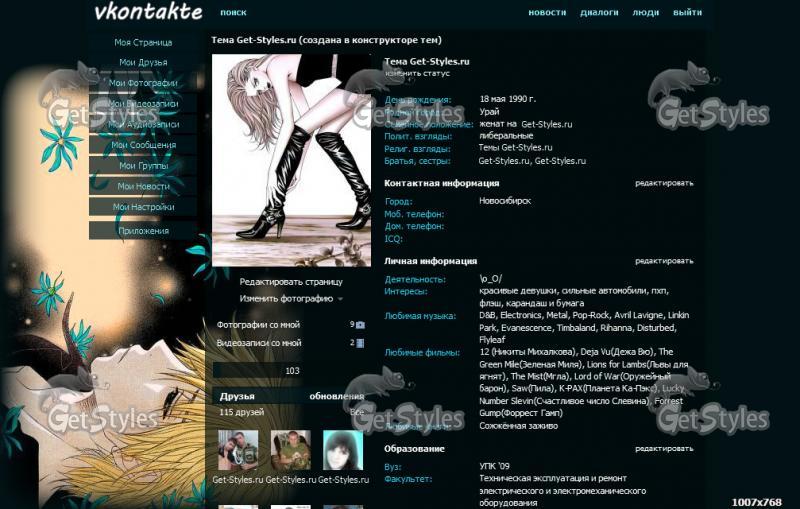The width and height of the screenshot is (800, 509).
Task: Open Видеозаписи со мной
Action: 259,343
